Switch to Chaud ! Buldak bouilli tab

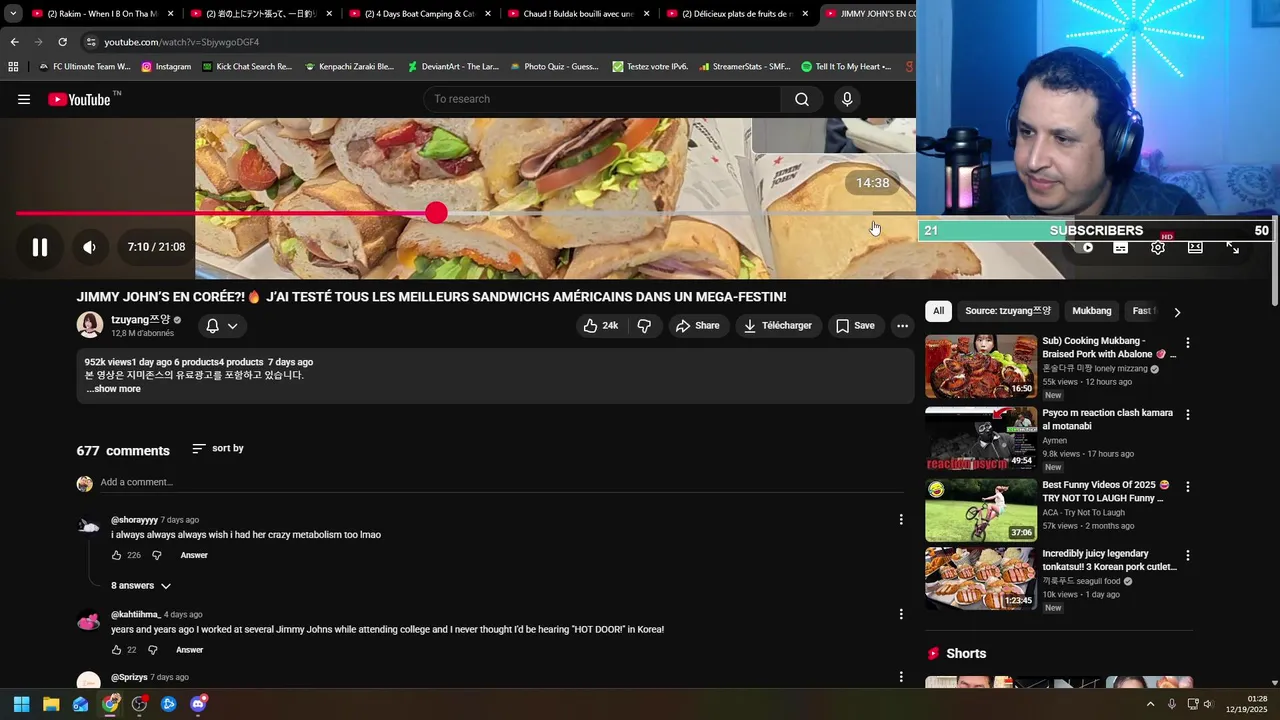coord(577,14)
